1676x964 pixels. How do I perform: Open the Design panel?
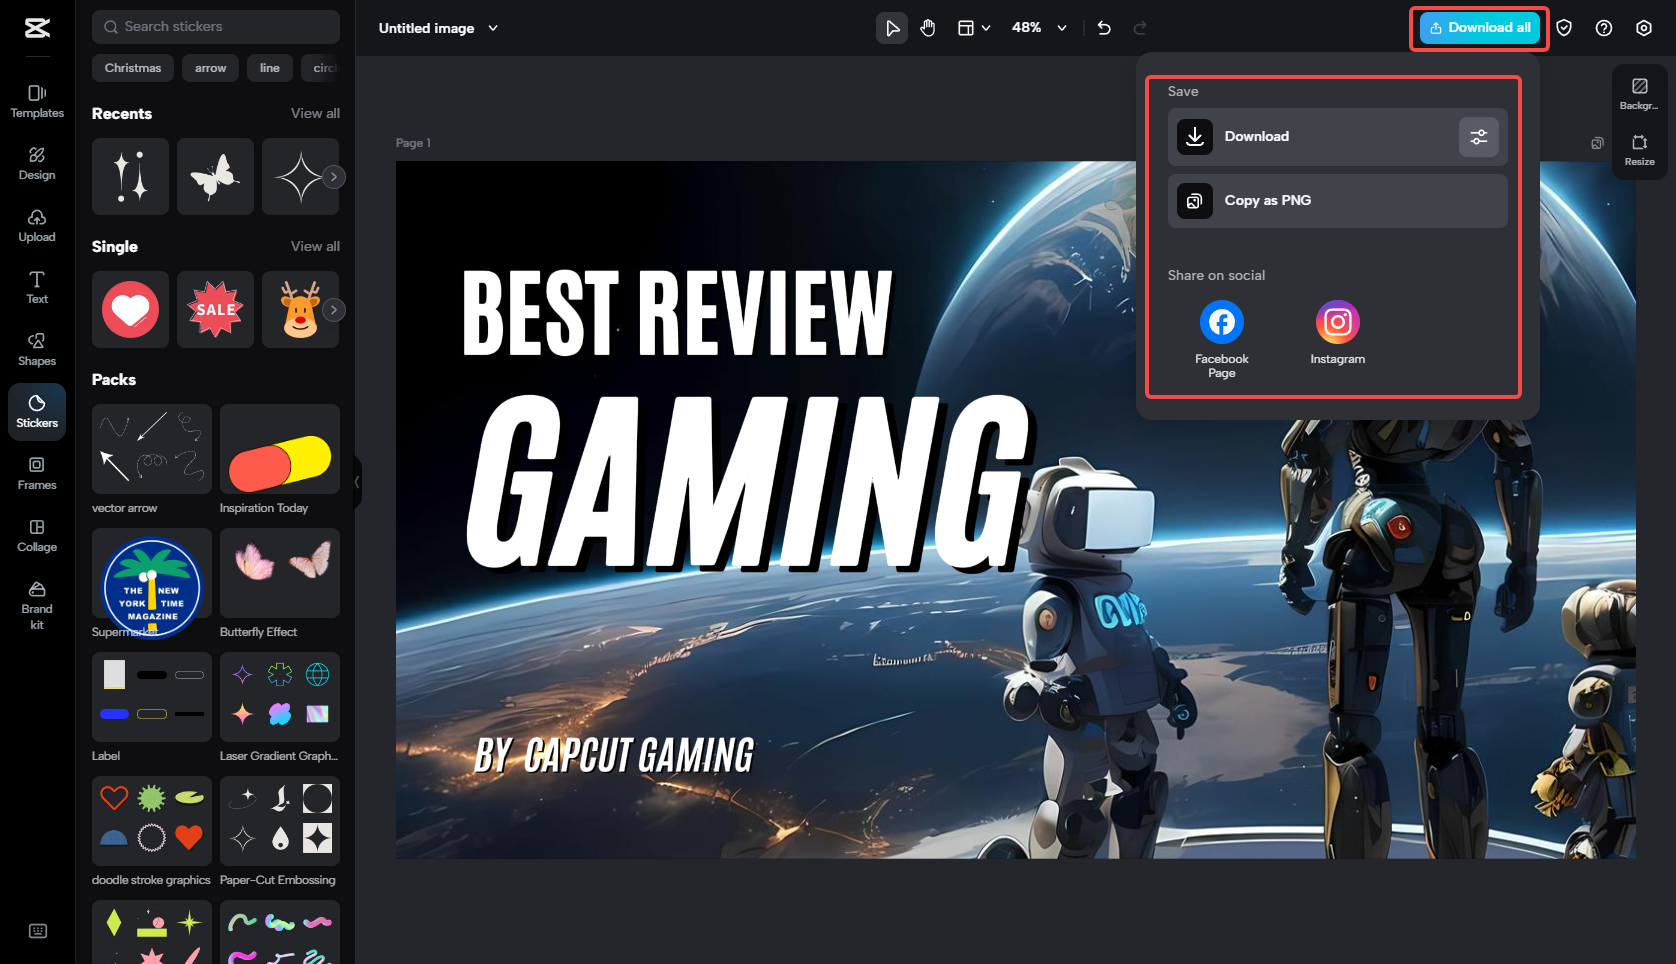pos(37,164)
